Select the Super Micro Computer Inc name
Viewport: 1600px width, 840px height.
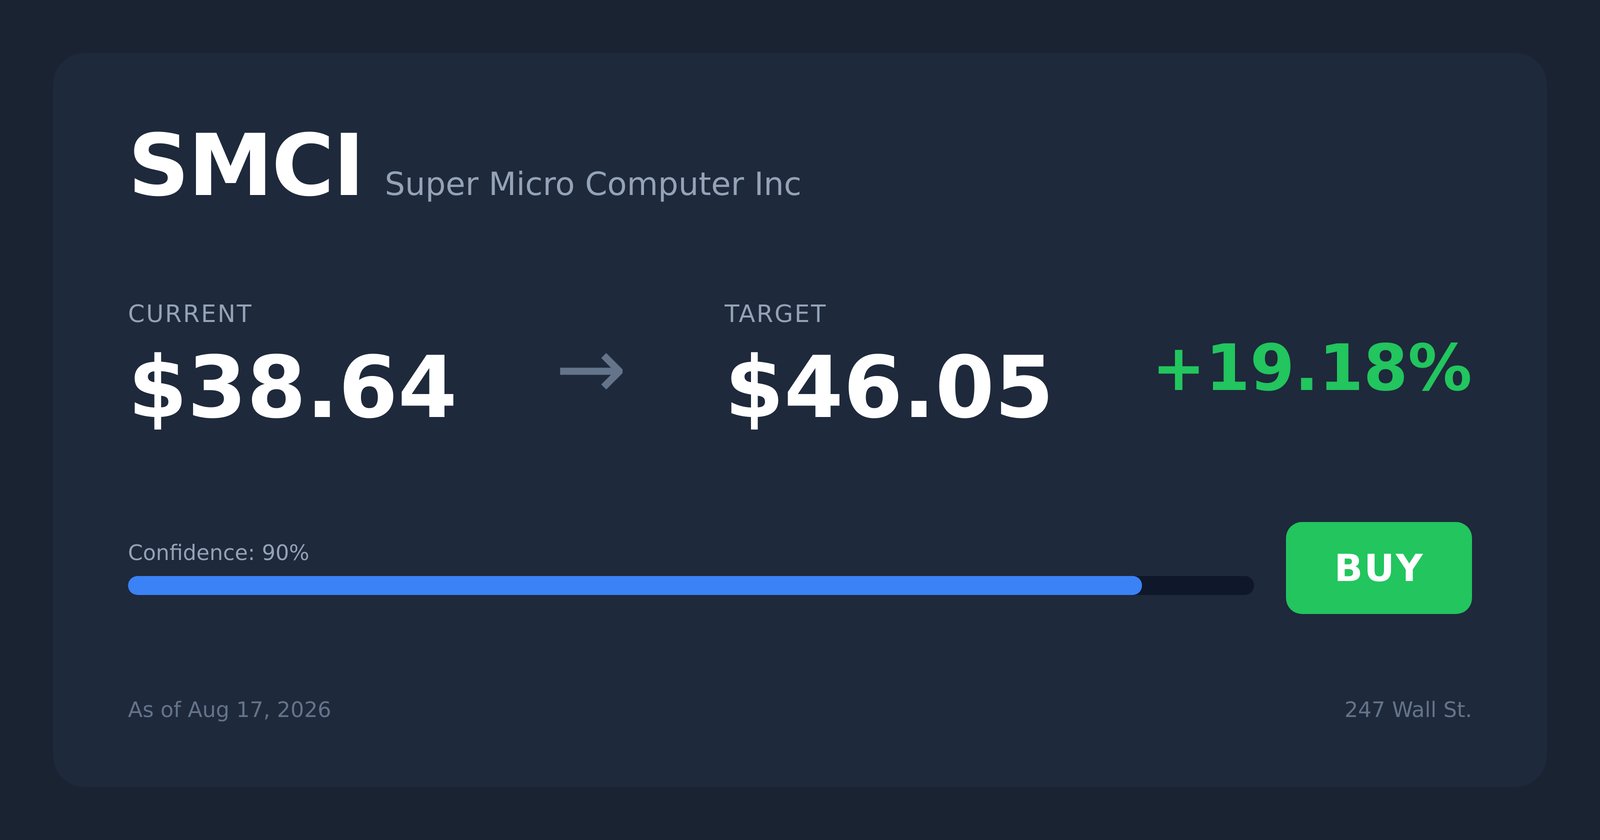point(592,184)
